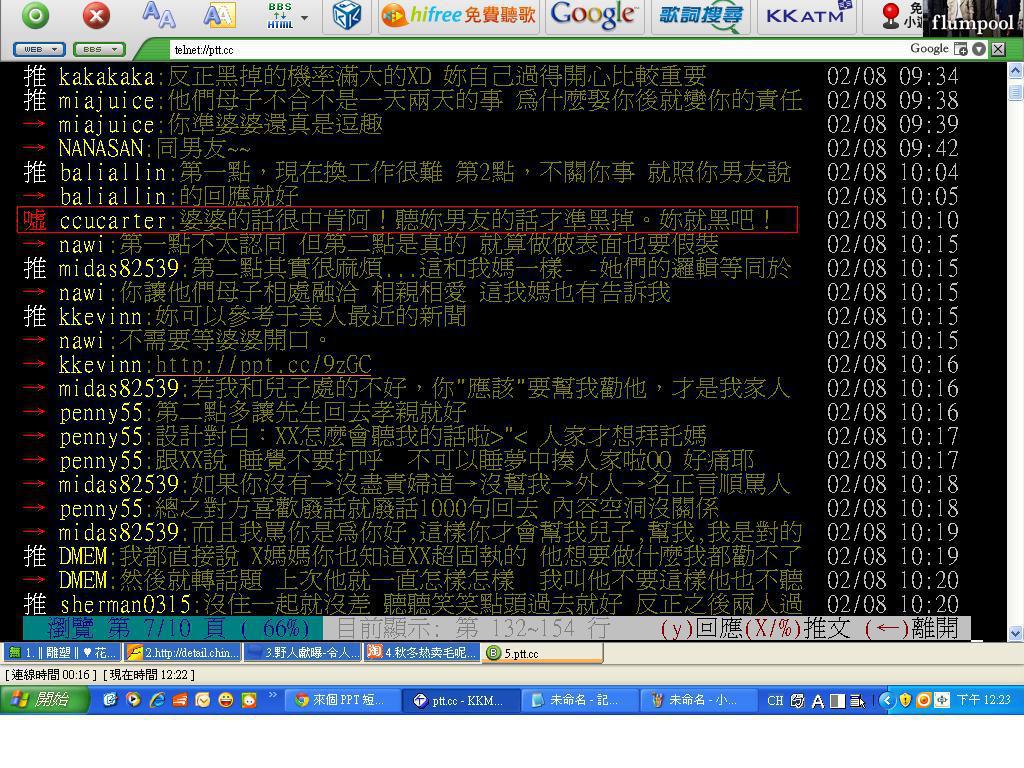Select the 5.ptt.cc tab
The height and width of the screenshot is (768, 1024).
pyautogui.click(x=542, y=652)
